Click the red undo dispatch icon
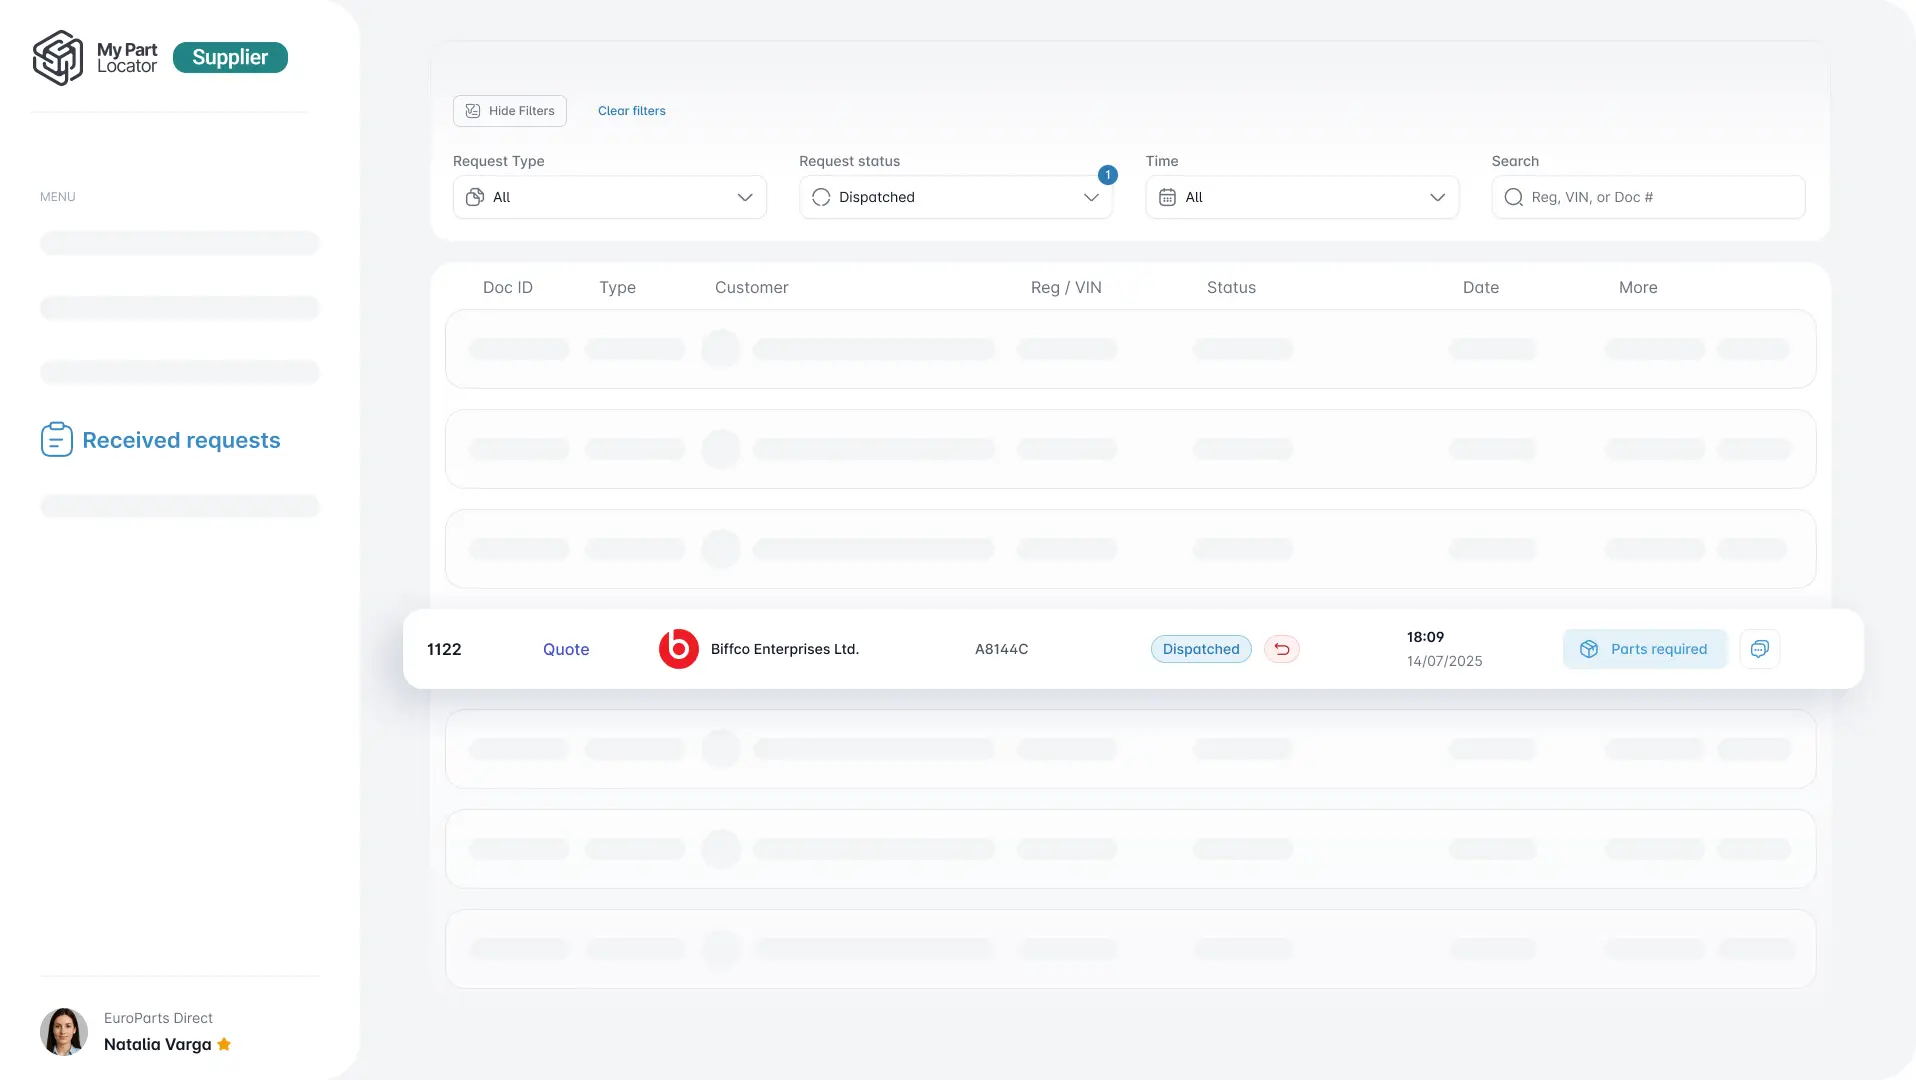The width and height of the screenshot is (1916, 1080). tap(1281, 649)
